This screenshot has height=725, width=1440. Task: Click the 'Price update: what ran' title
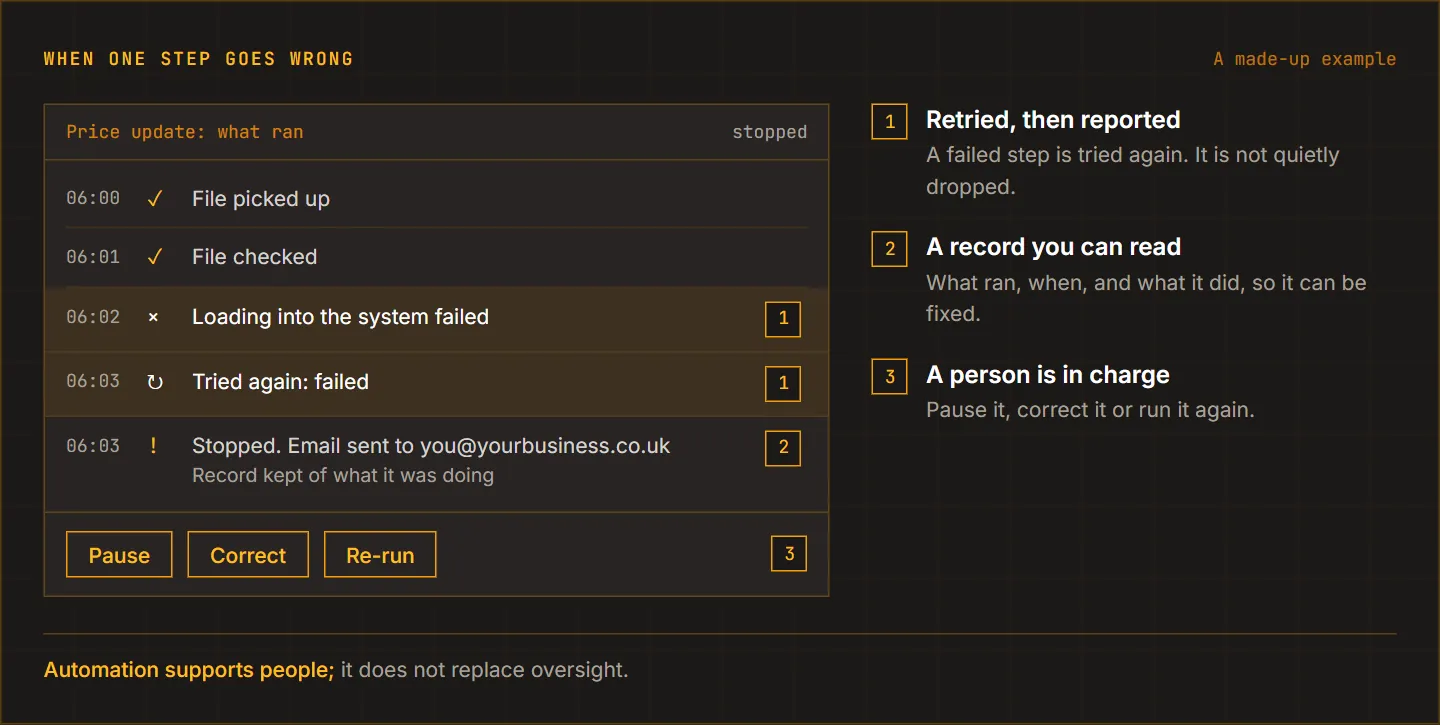[x=185, y=132]
